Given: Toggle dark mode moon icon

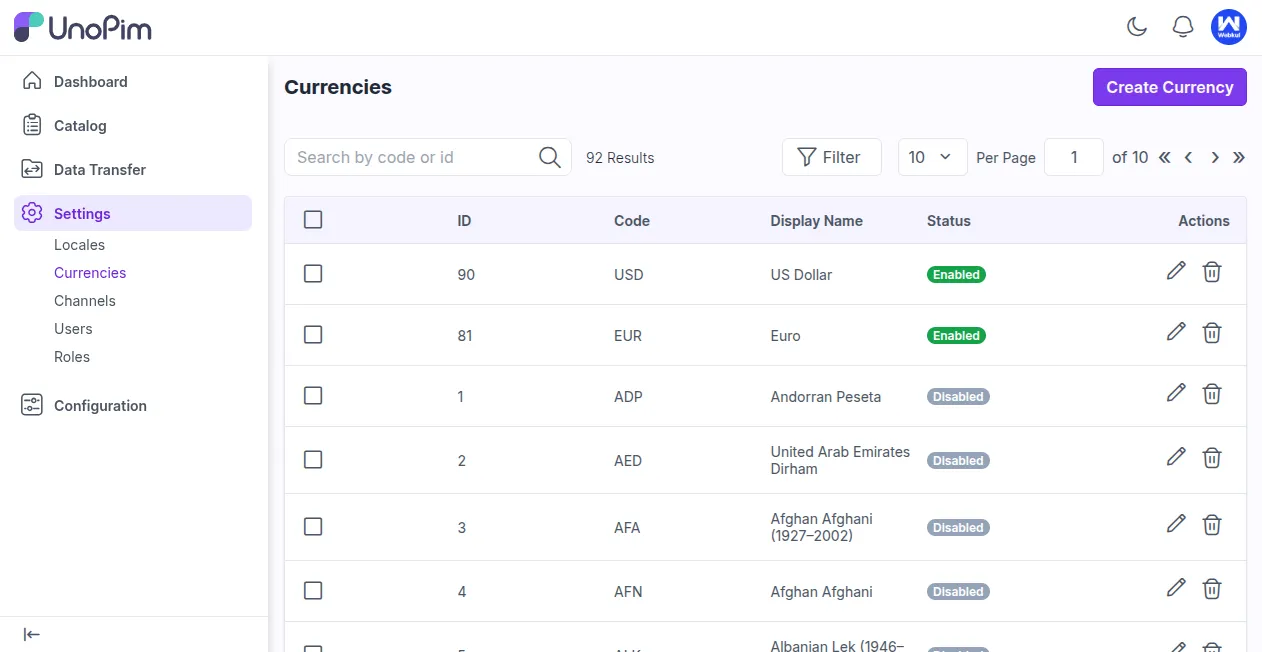Looking at the screenshot, I should click(x=1137, y=27).
